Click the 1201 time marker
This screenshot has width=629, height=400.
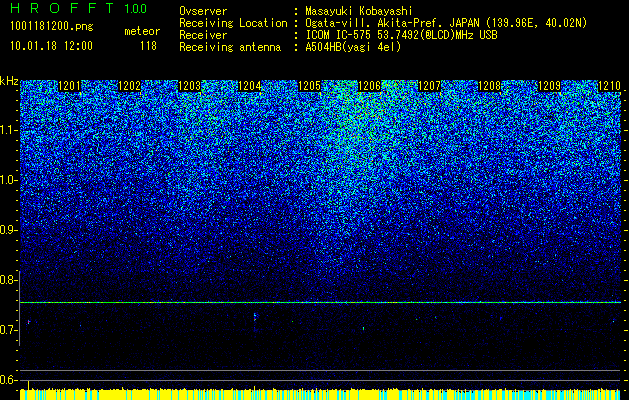tap(69, 86)
